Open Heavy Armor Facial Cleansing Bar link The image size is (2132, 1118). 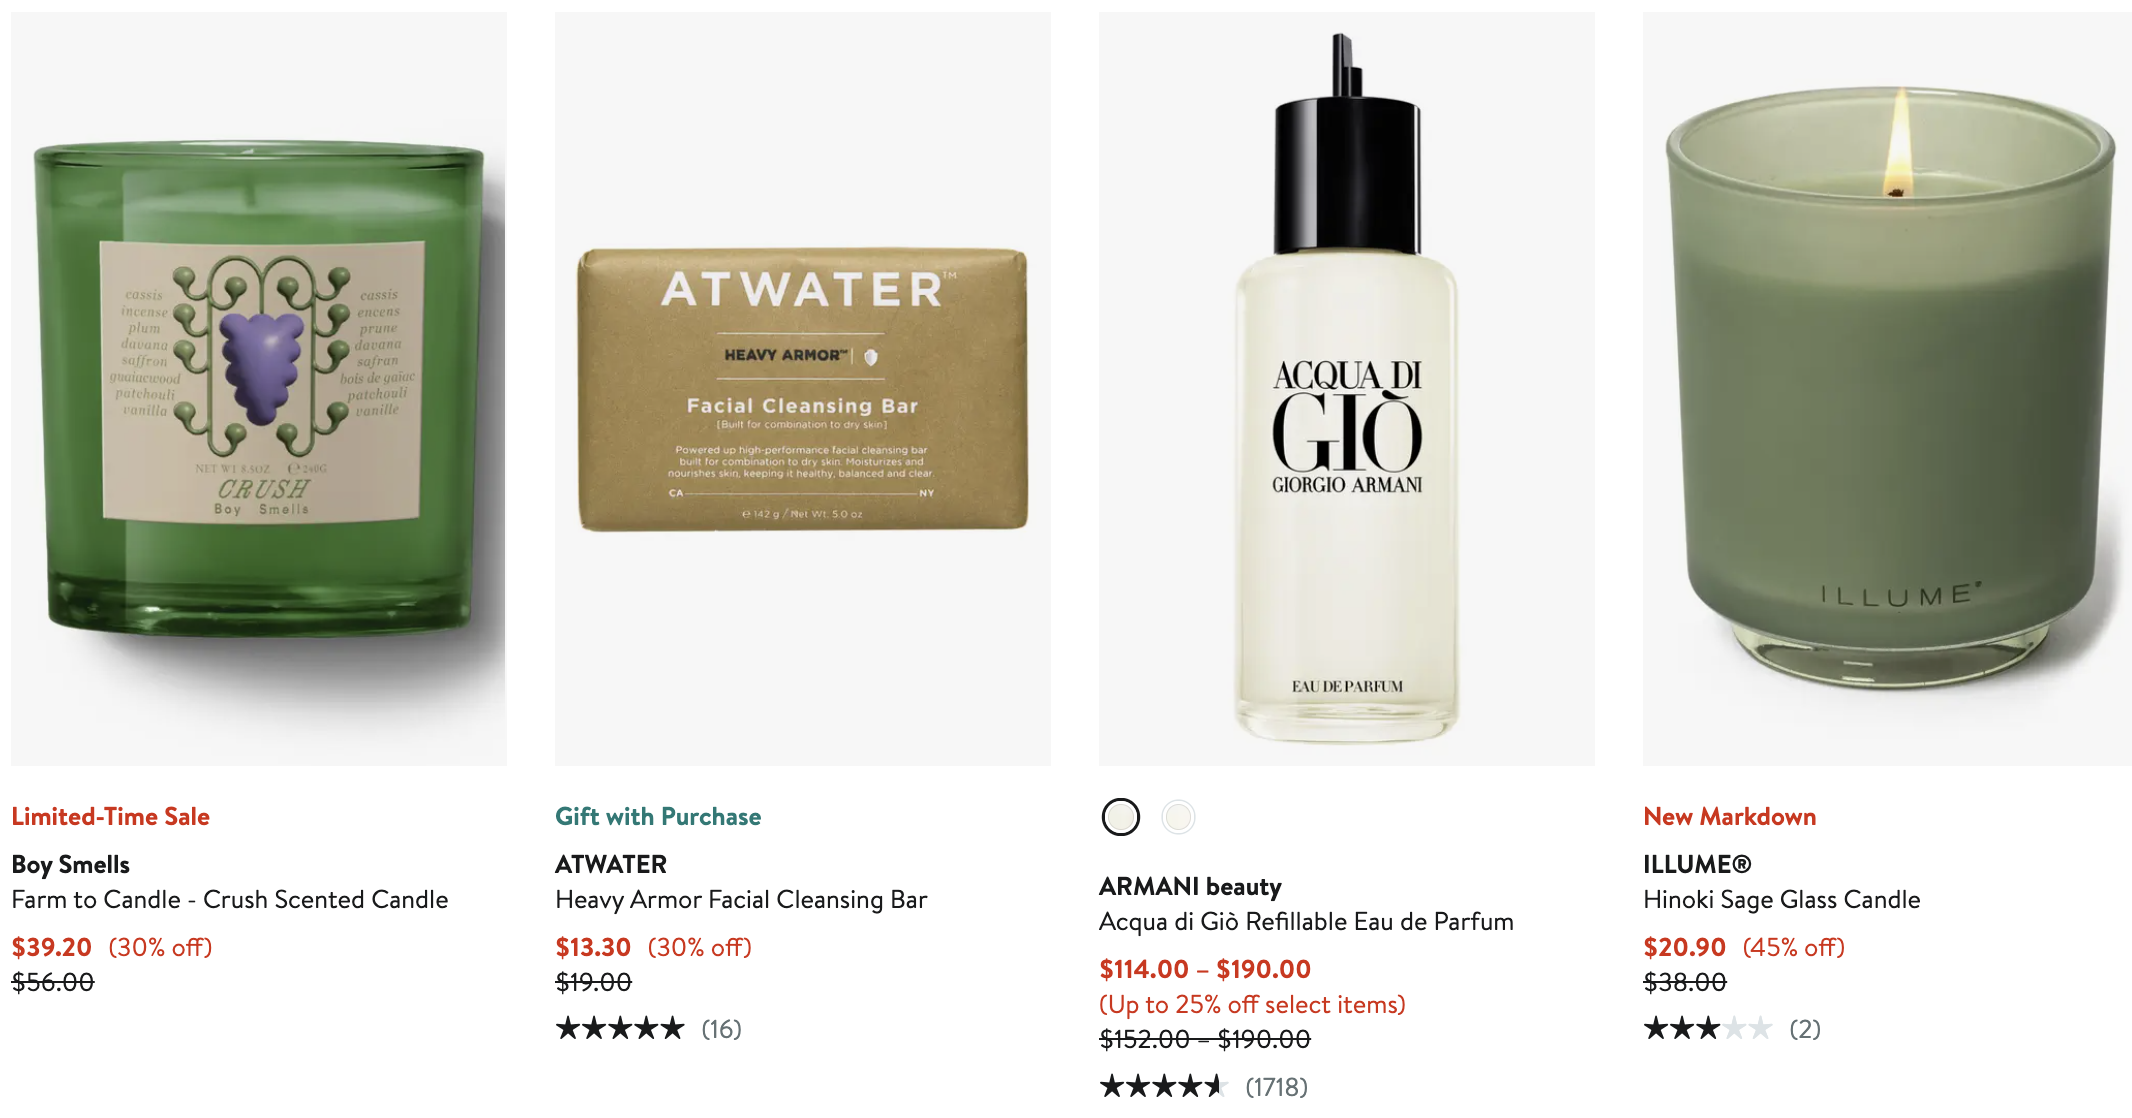coord(741,899)
